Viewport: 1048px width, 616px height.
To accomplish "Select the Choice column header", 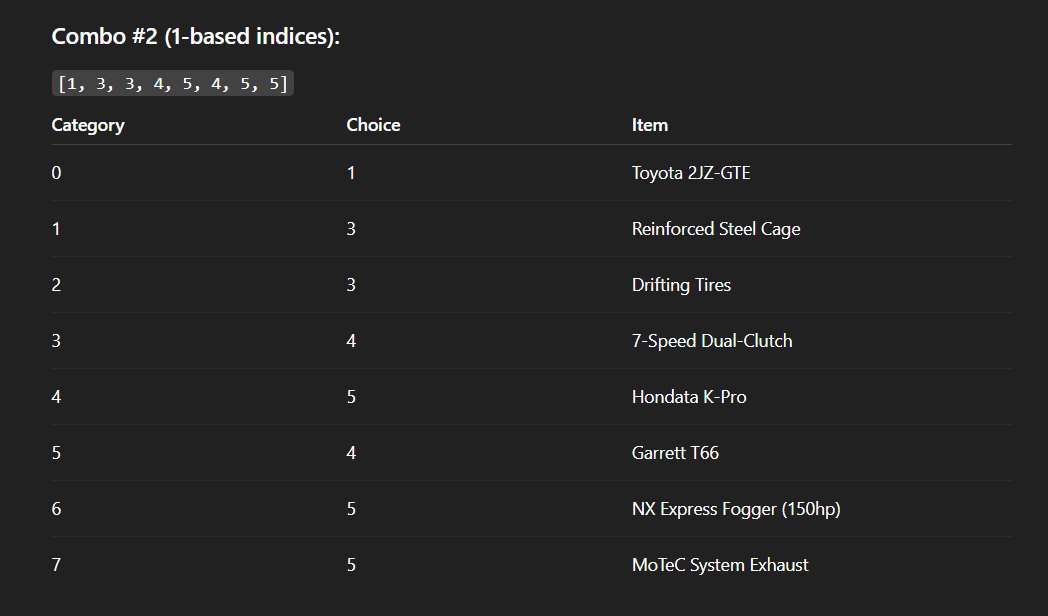I will tap(373, 125).
